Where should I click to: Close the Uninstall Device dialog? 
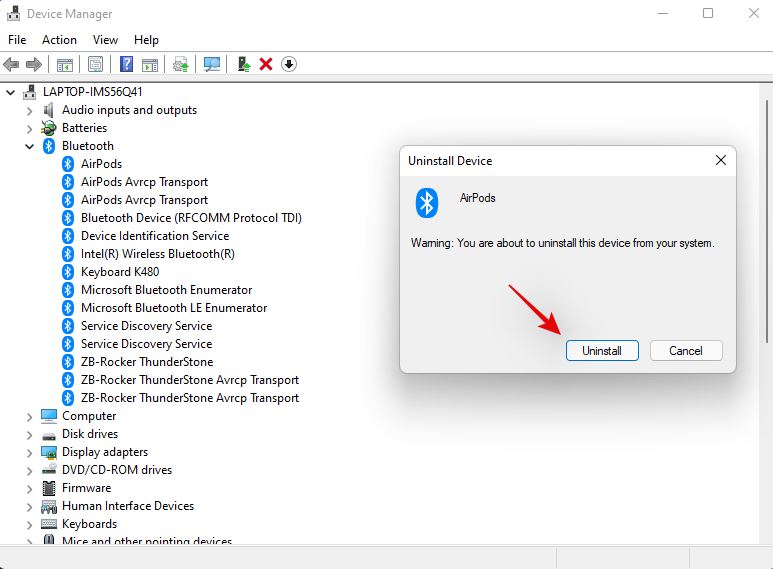[720, 160]
